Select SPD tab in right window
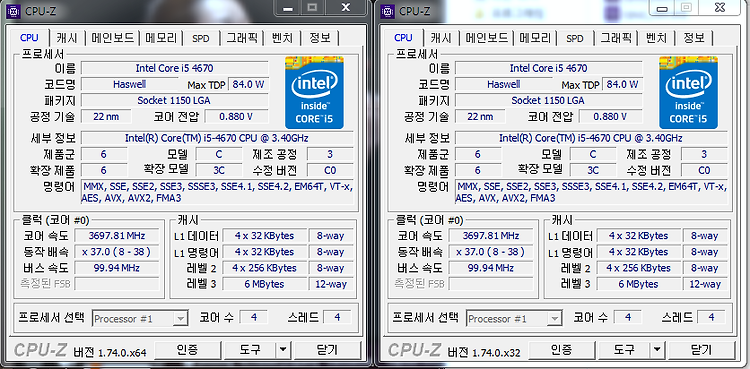Viewport: 750px width, 369px height. [575, 38]
